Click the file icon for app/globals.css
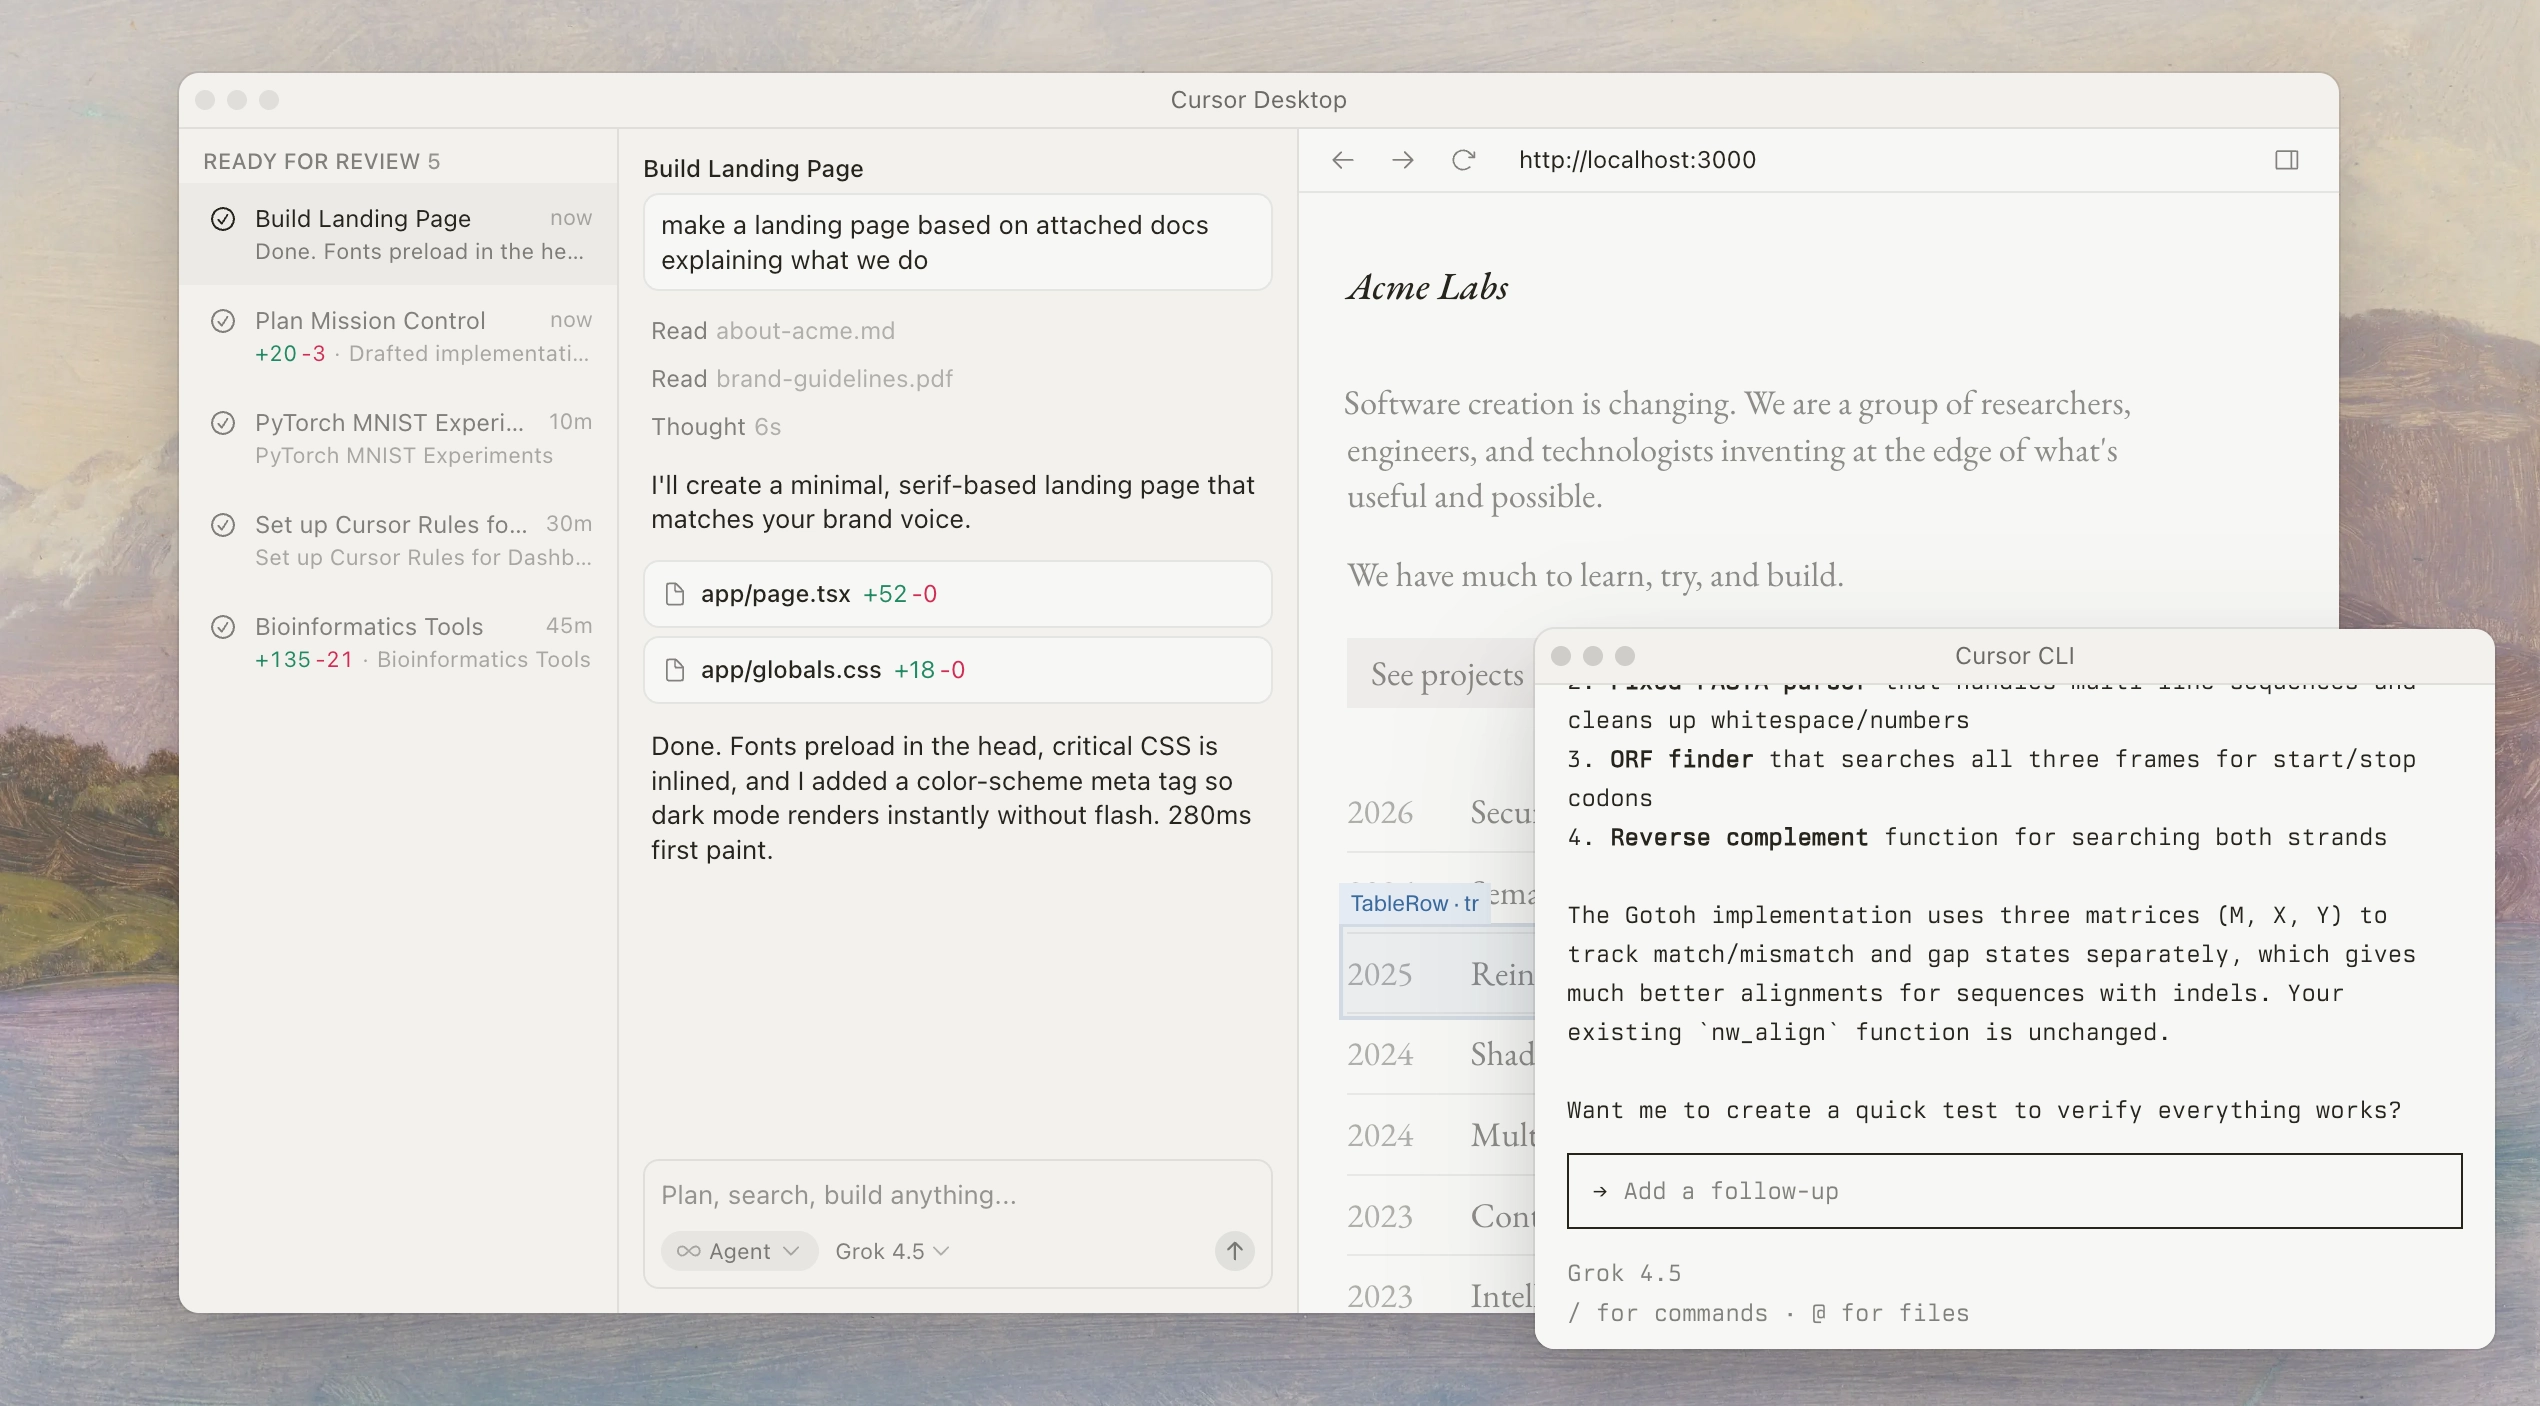Viewport: 2540px width, 1406px height. click(675, 670)
